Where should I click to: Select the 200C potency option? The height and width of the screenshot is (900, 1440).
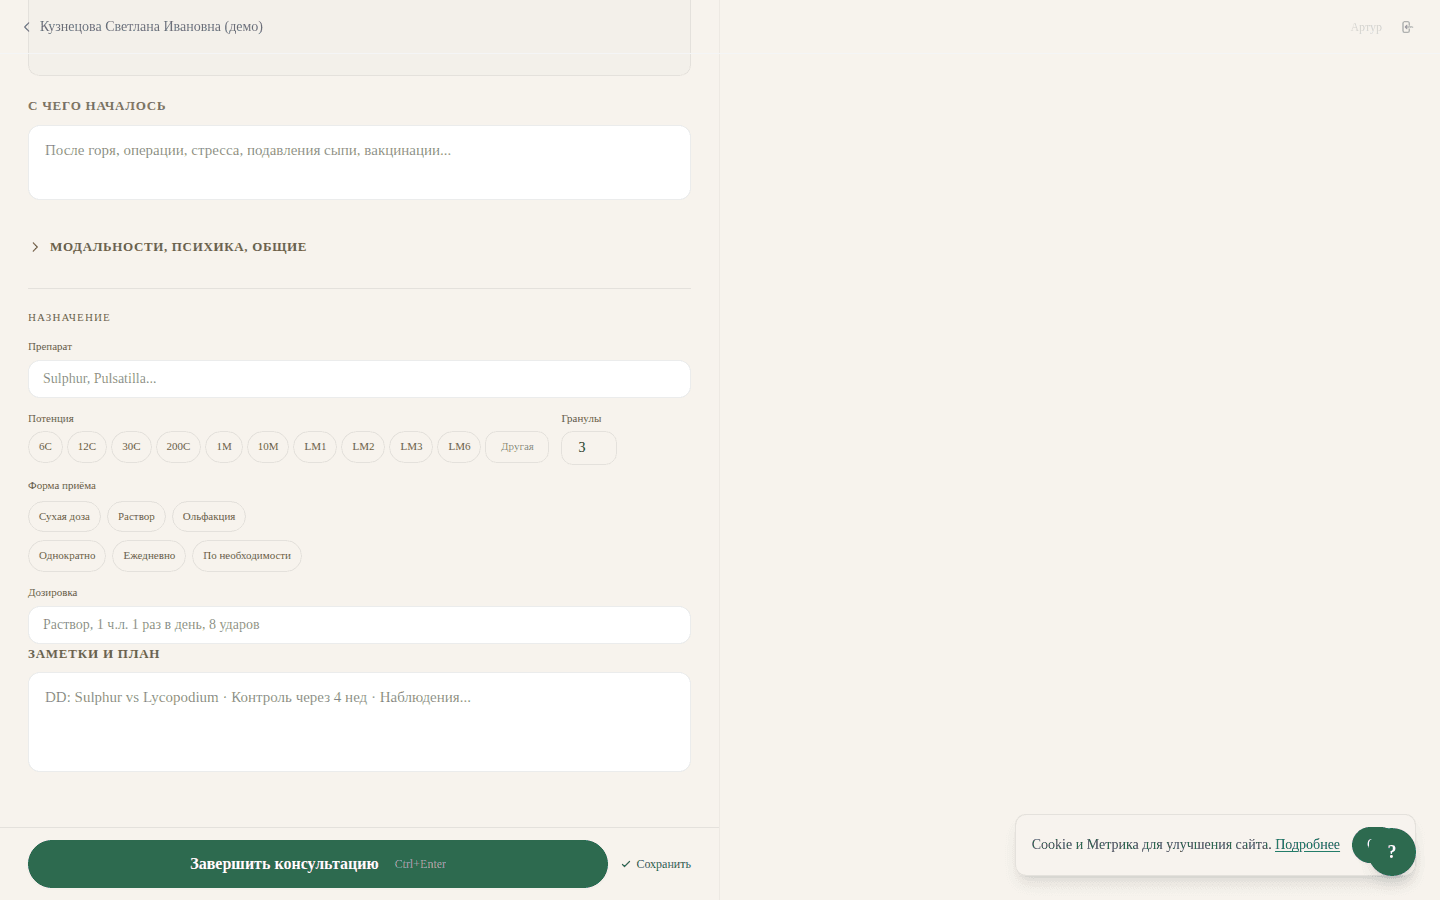[x=178, y=447]
